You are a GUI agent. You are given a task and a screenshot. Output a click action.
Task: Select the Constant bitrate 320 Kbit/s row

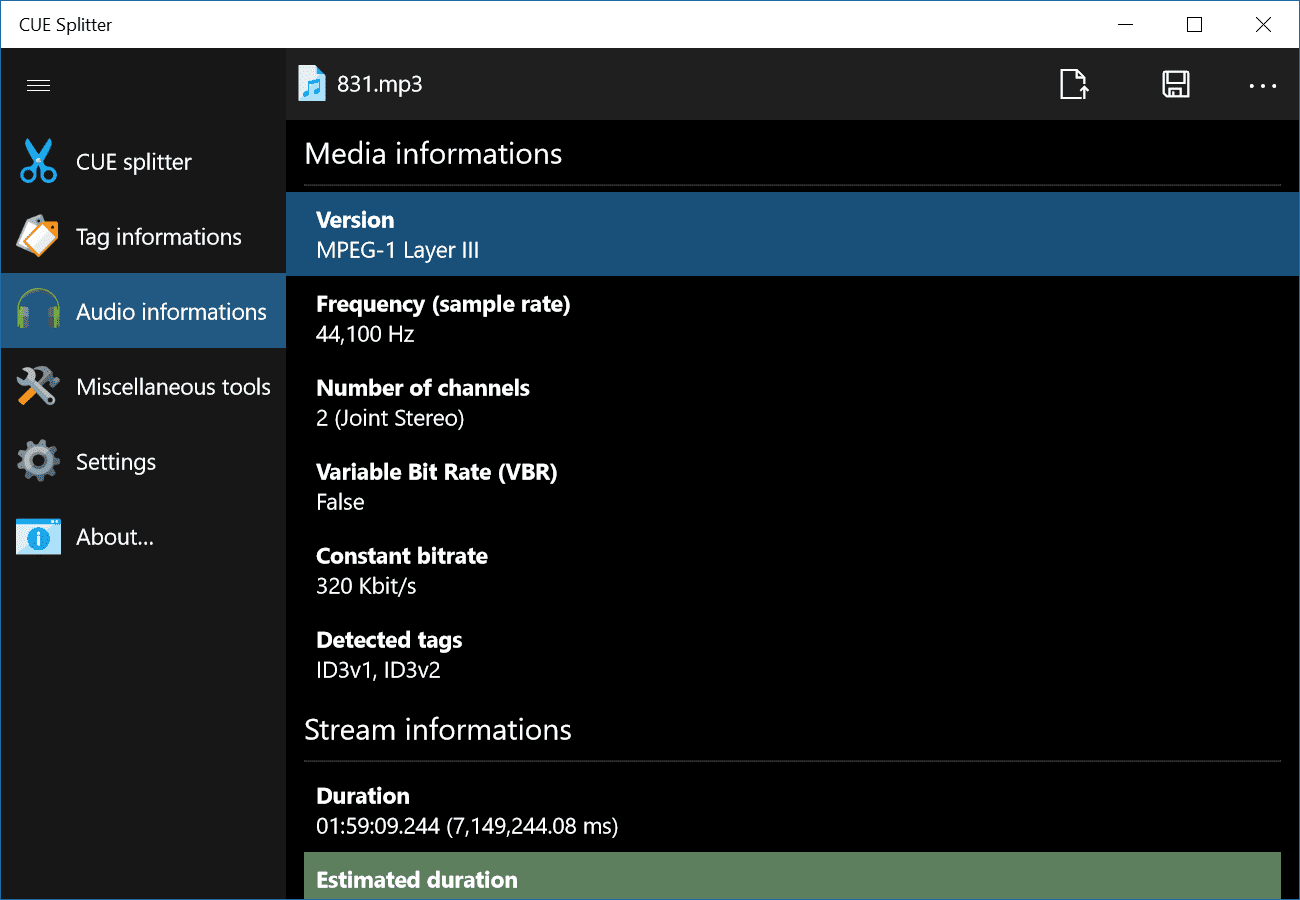point(792,570)
